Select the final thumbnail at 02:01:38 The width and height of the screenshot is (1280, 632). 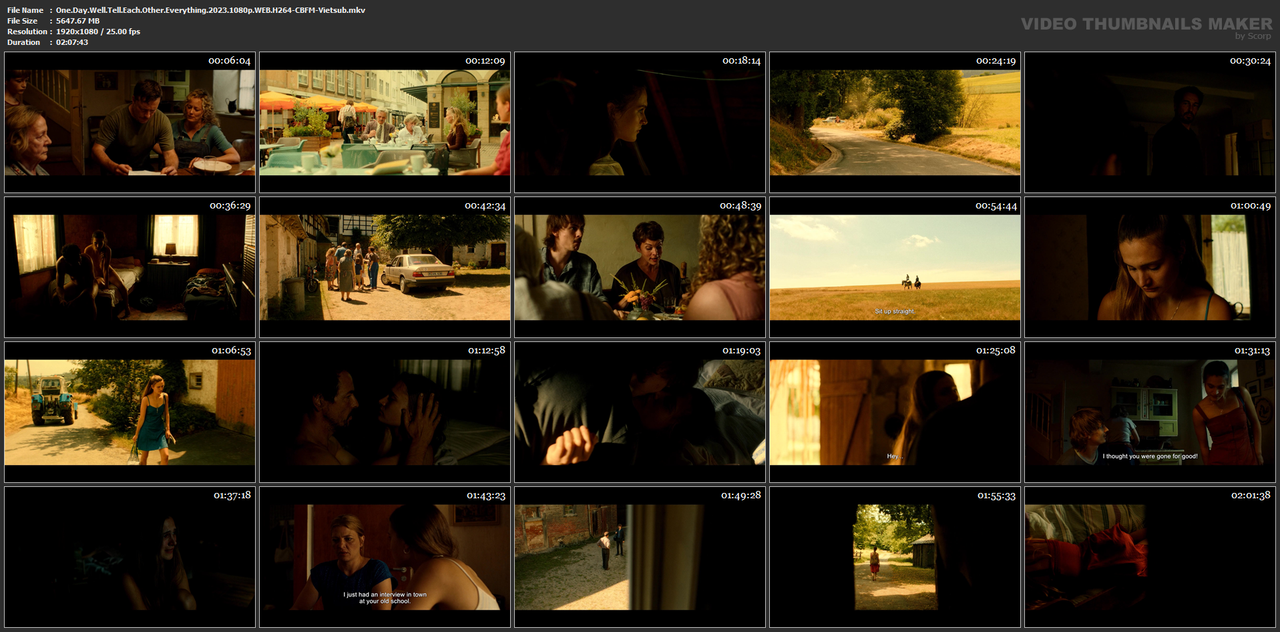click(x=1150, y=557)
